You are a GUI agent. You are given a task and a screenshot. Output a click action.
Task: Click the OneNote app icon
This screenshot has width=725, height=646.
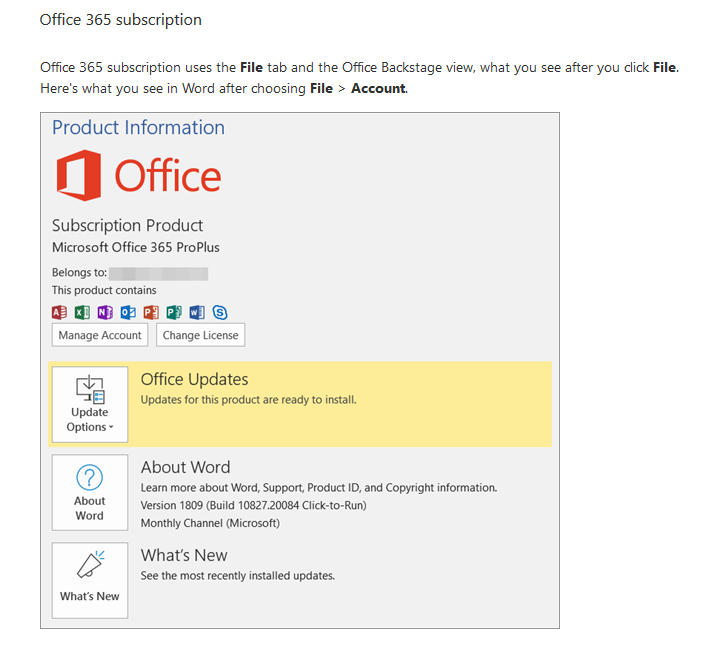pos(105,313)
